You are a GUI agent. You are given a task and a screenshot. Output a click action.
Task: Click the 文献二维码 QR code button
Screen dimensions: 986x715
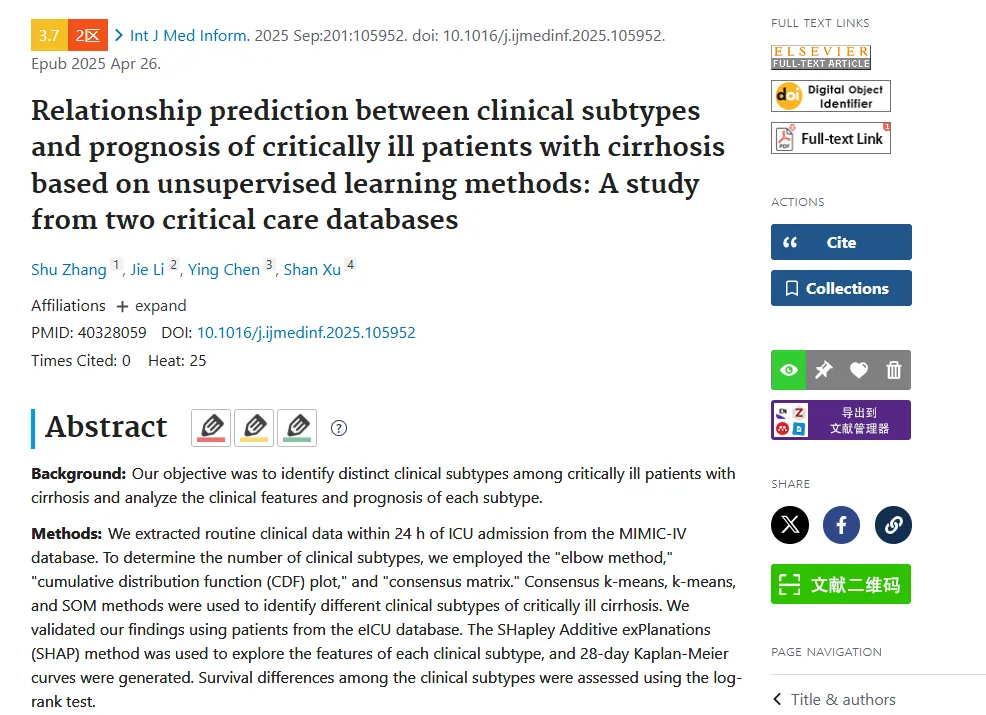[841, 584]
